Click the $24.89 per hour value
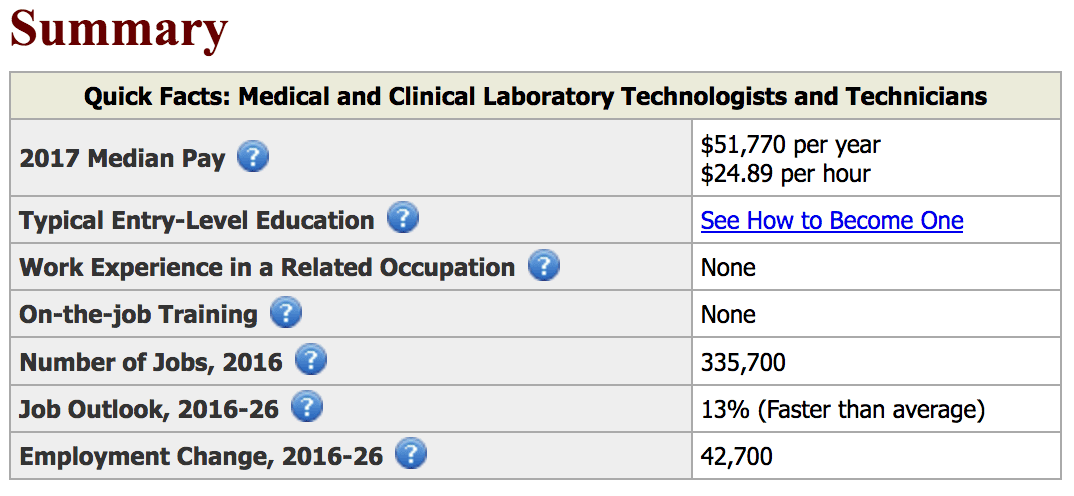Screen dimensions: 1074x496 (x=785, y=173)
